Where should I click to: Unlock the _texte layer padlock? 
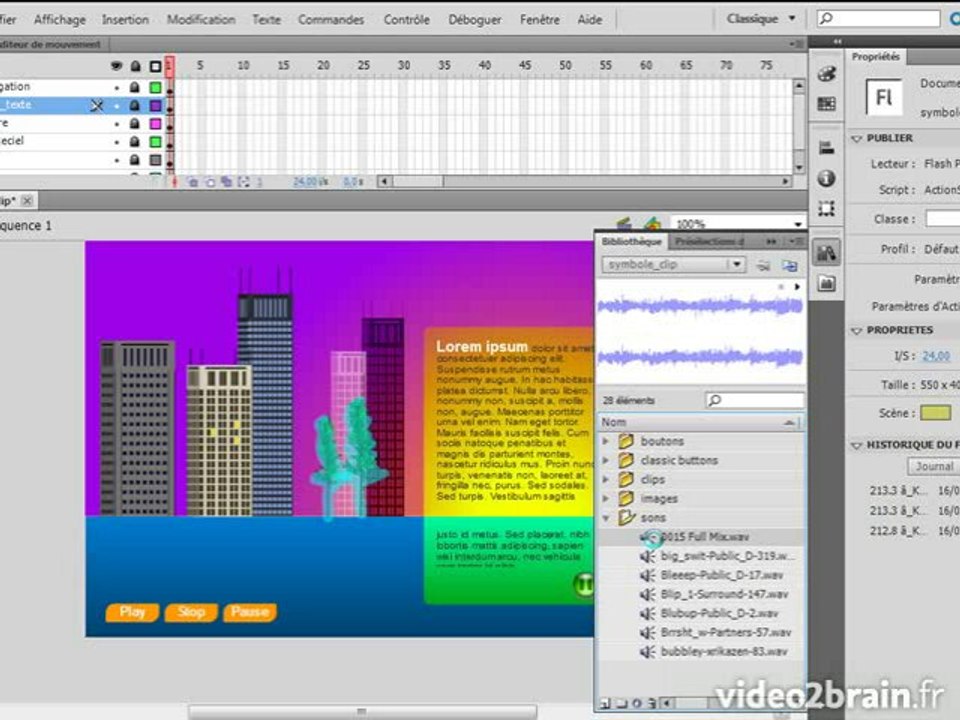pos(135,105)
